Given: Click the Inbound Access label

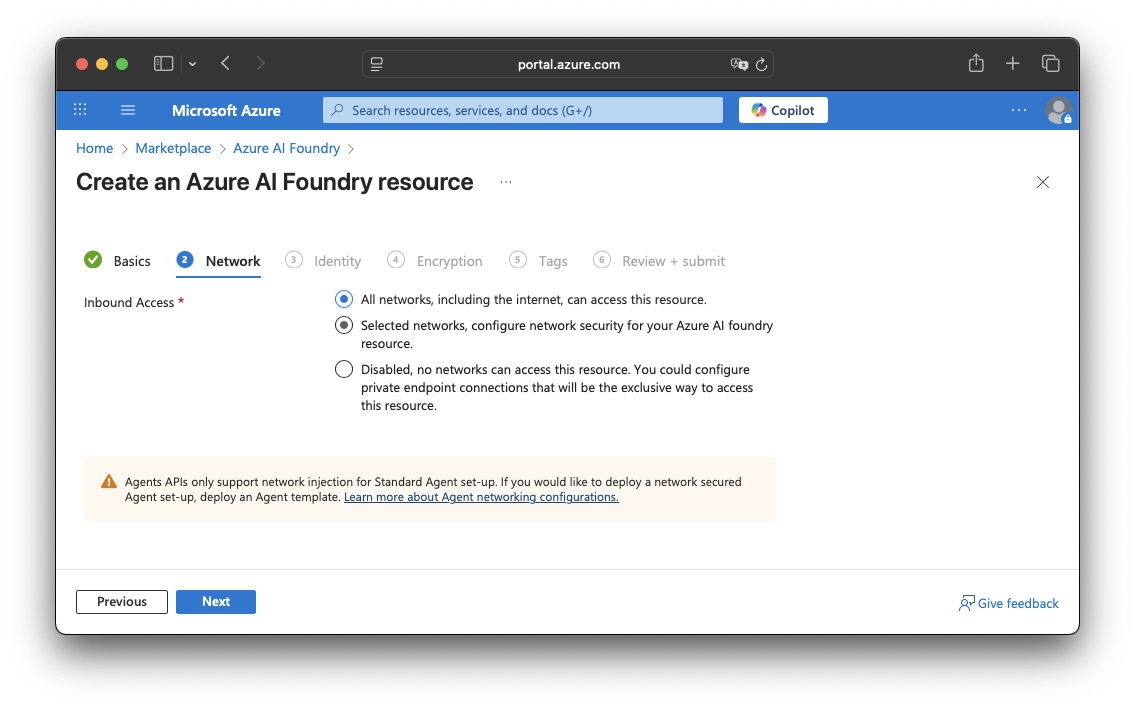Looking at the screenshot, I should (x=129, y=303).
